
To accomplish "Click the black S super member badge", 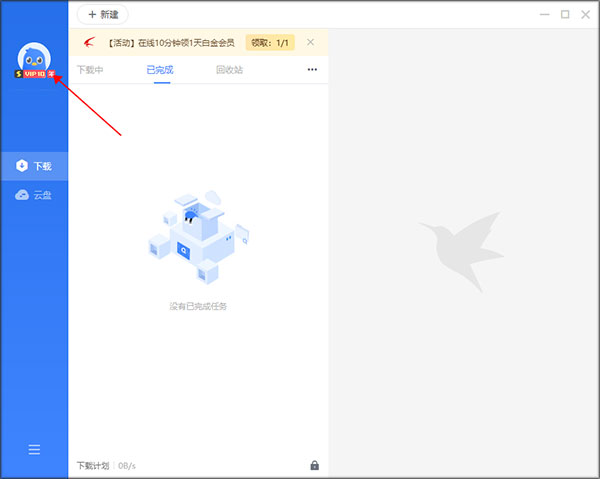I will coord(18,74).
